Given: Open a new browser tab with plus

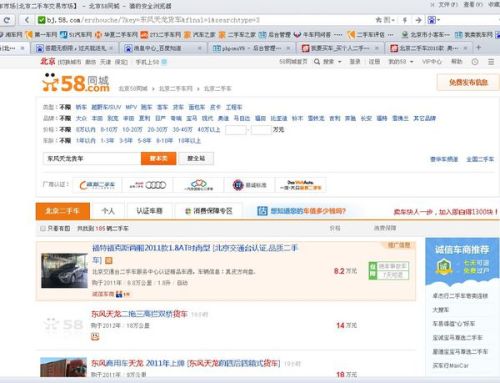Looking at the screenshot, I should click(479, 48).
